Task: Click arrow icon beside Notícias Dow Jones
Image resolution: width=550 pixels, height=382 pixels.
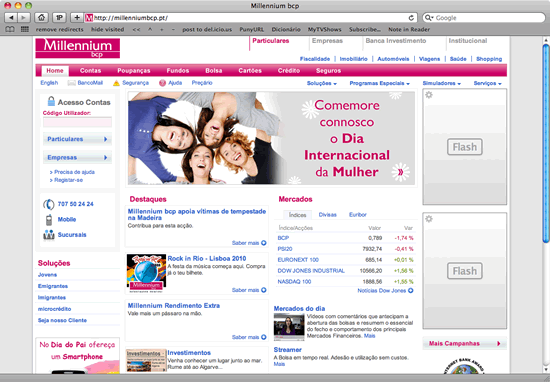Action: click(x=410, y=290)
